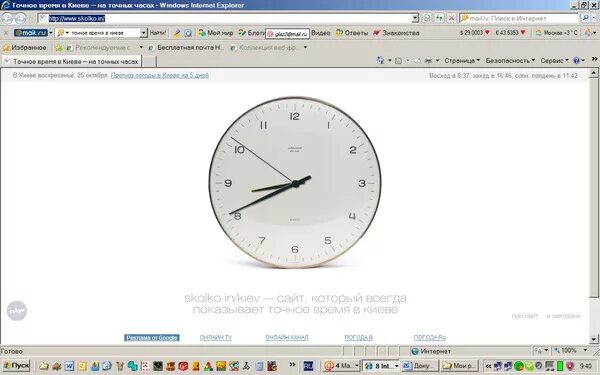Click the Home page icon in command bar
The width and height of the screenshot is (600, 375).
click(x=380, y=60)
